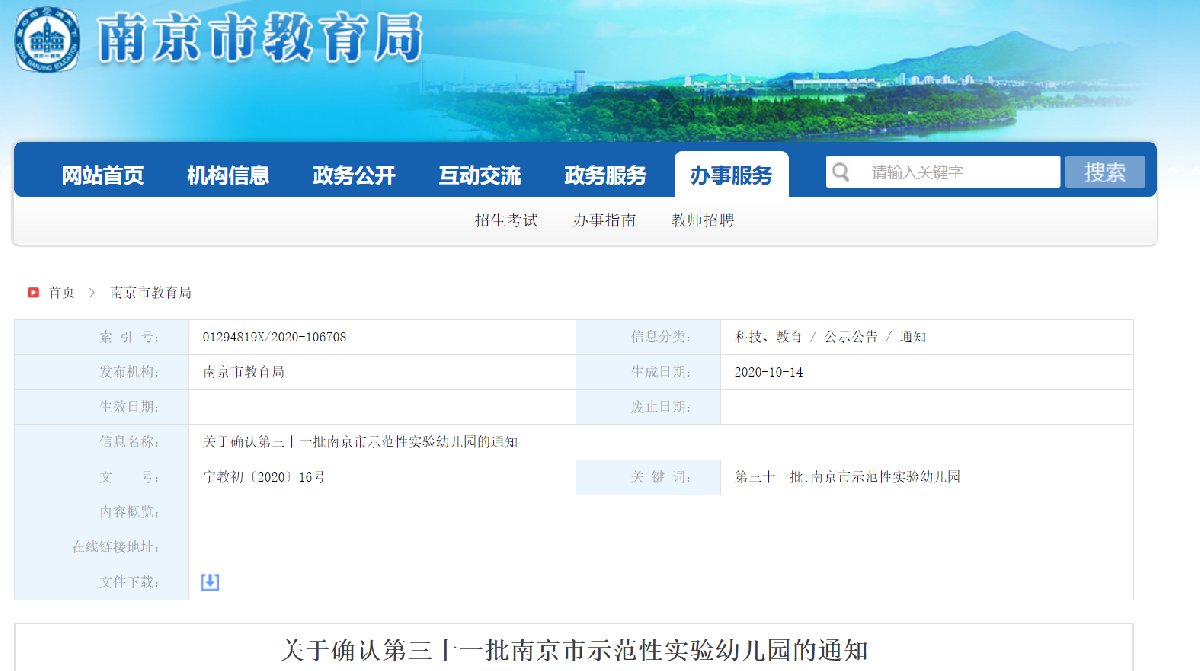Go to the 政务公开 section
The image size is (1200, 671).
pos(354,176)
